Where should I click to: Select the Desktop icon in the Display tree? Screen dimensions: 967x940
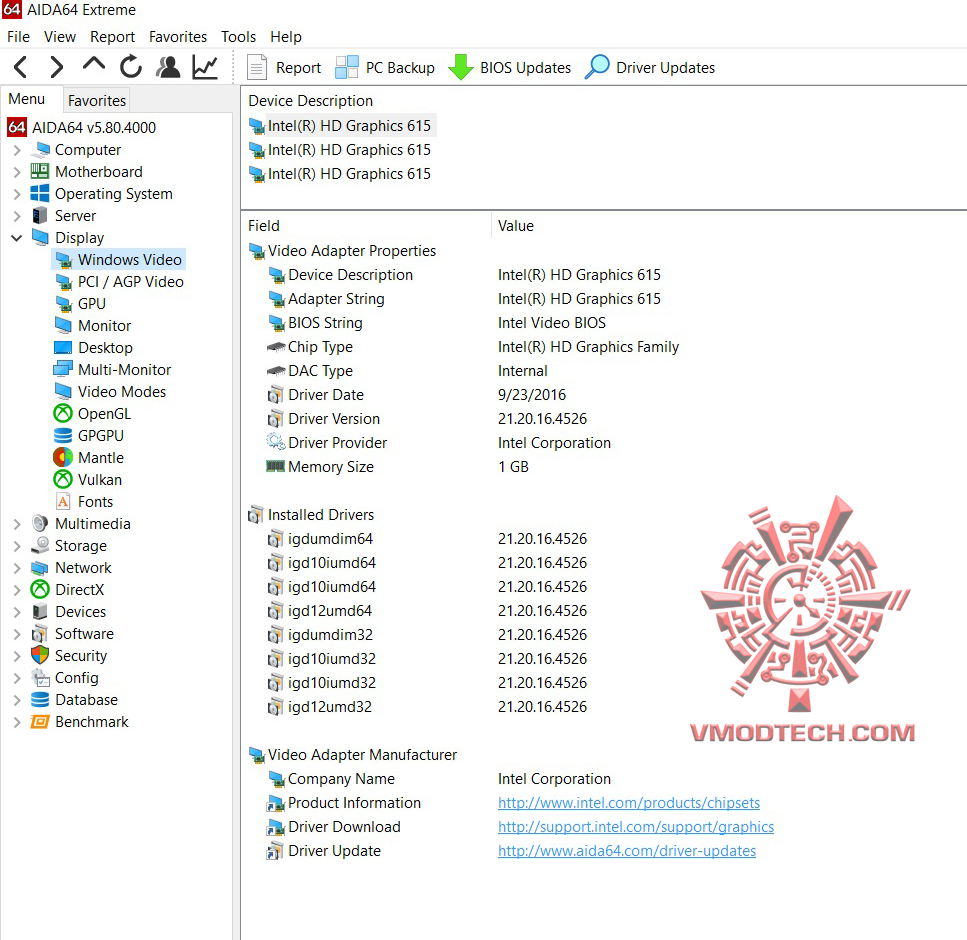(63, 348)
